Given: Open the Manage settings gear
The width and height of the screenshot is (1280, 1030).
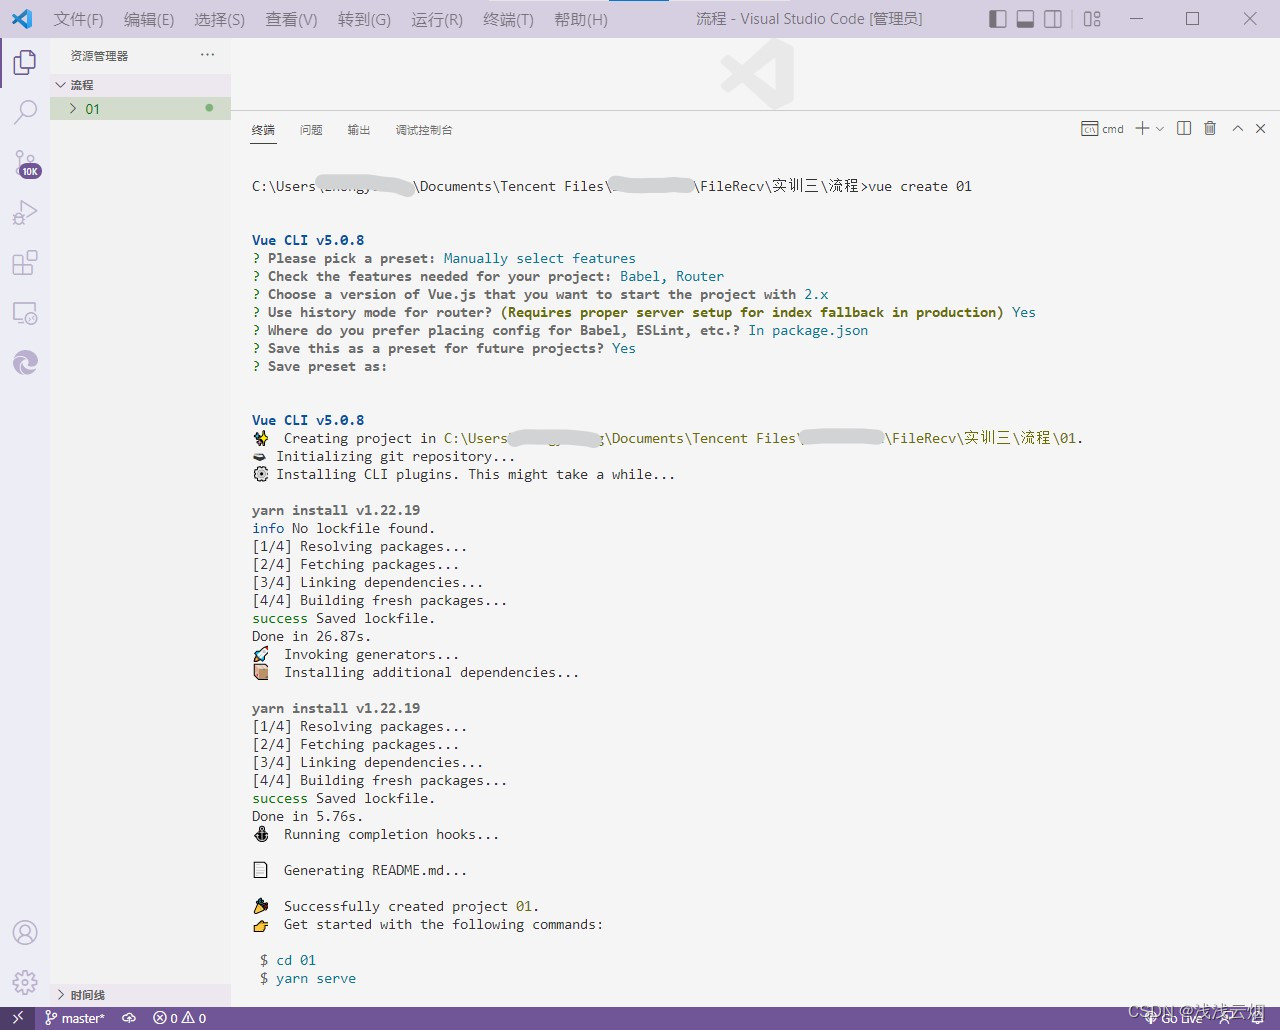Looking at the screenshot, I should [x=25, y=982].
